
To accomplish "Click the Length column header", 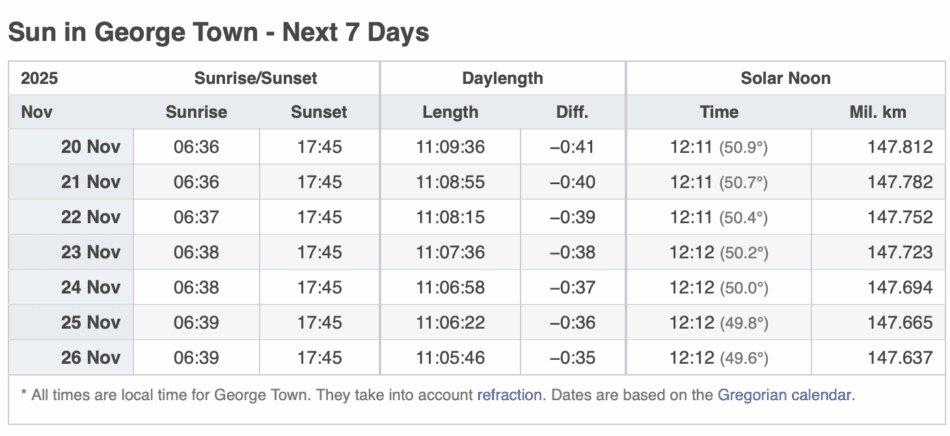I will [x=450, y=112].
